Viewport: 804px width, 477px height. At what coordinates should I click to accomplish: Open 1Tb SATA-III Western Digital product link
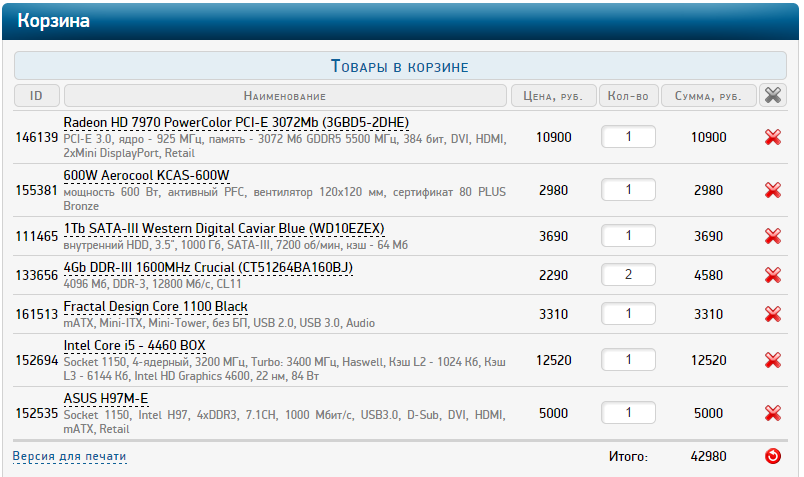(x=224, y=229)
